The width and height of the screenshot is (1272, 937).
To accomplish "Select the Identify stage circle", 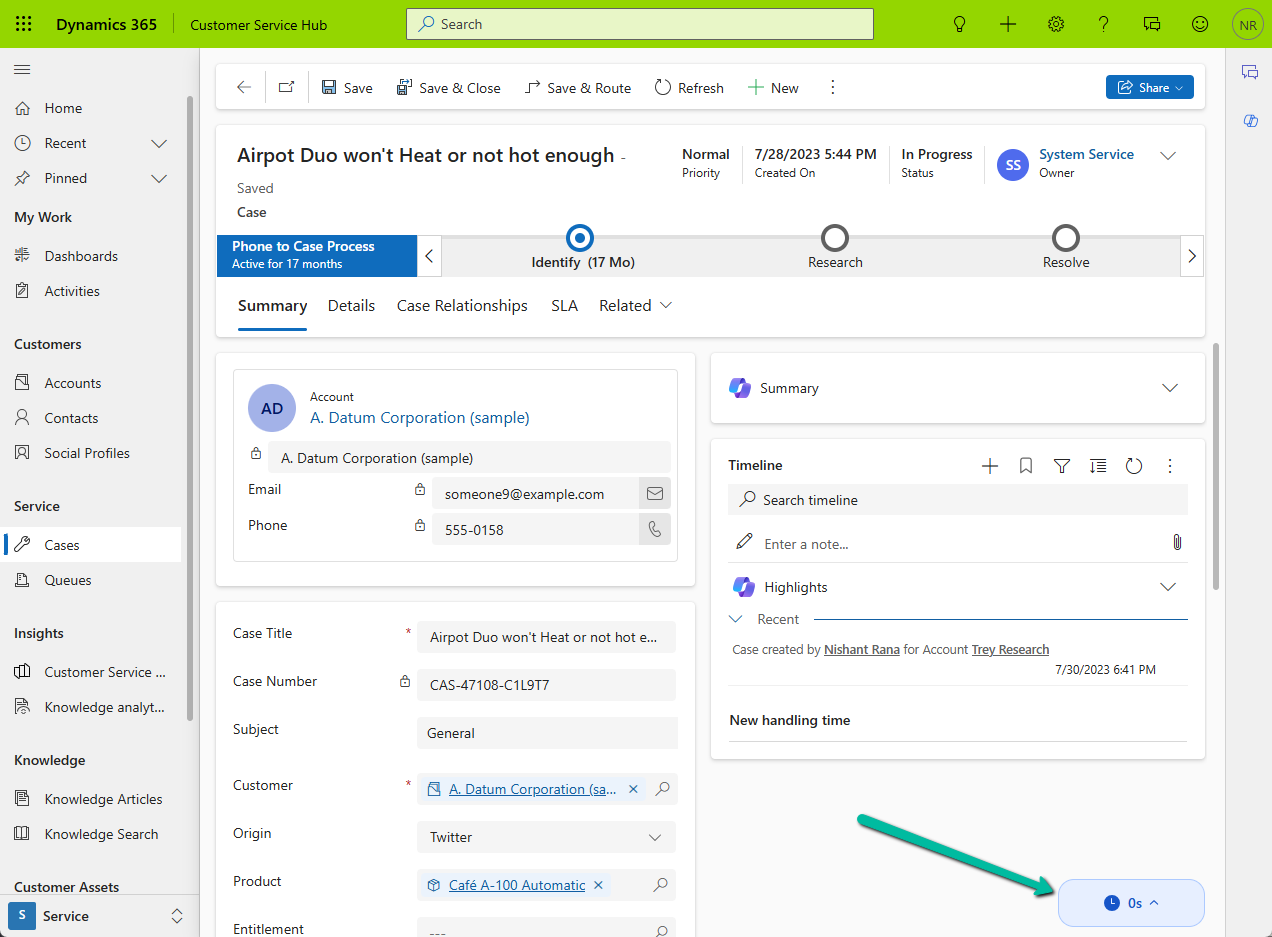I will (x=580, y=239).
